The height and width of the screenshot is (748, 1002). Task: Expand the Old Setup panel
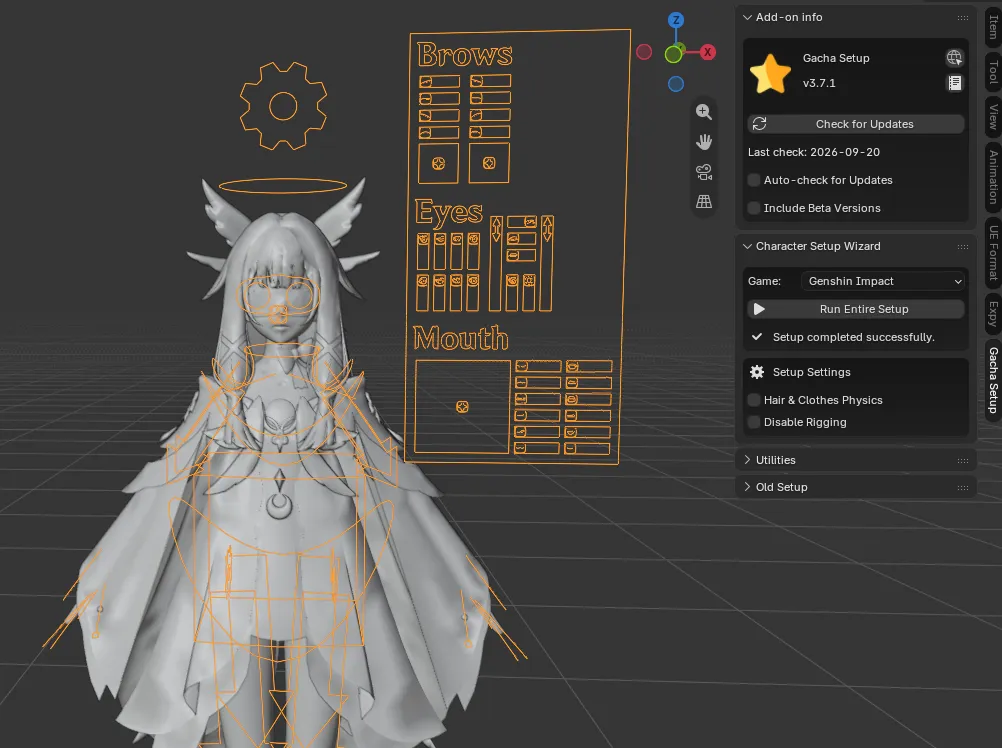(747, 487)
